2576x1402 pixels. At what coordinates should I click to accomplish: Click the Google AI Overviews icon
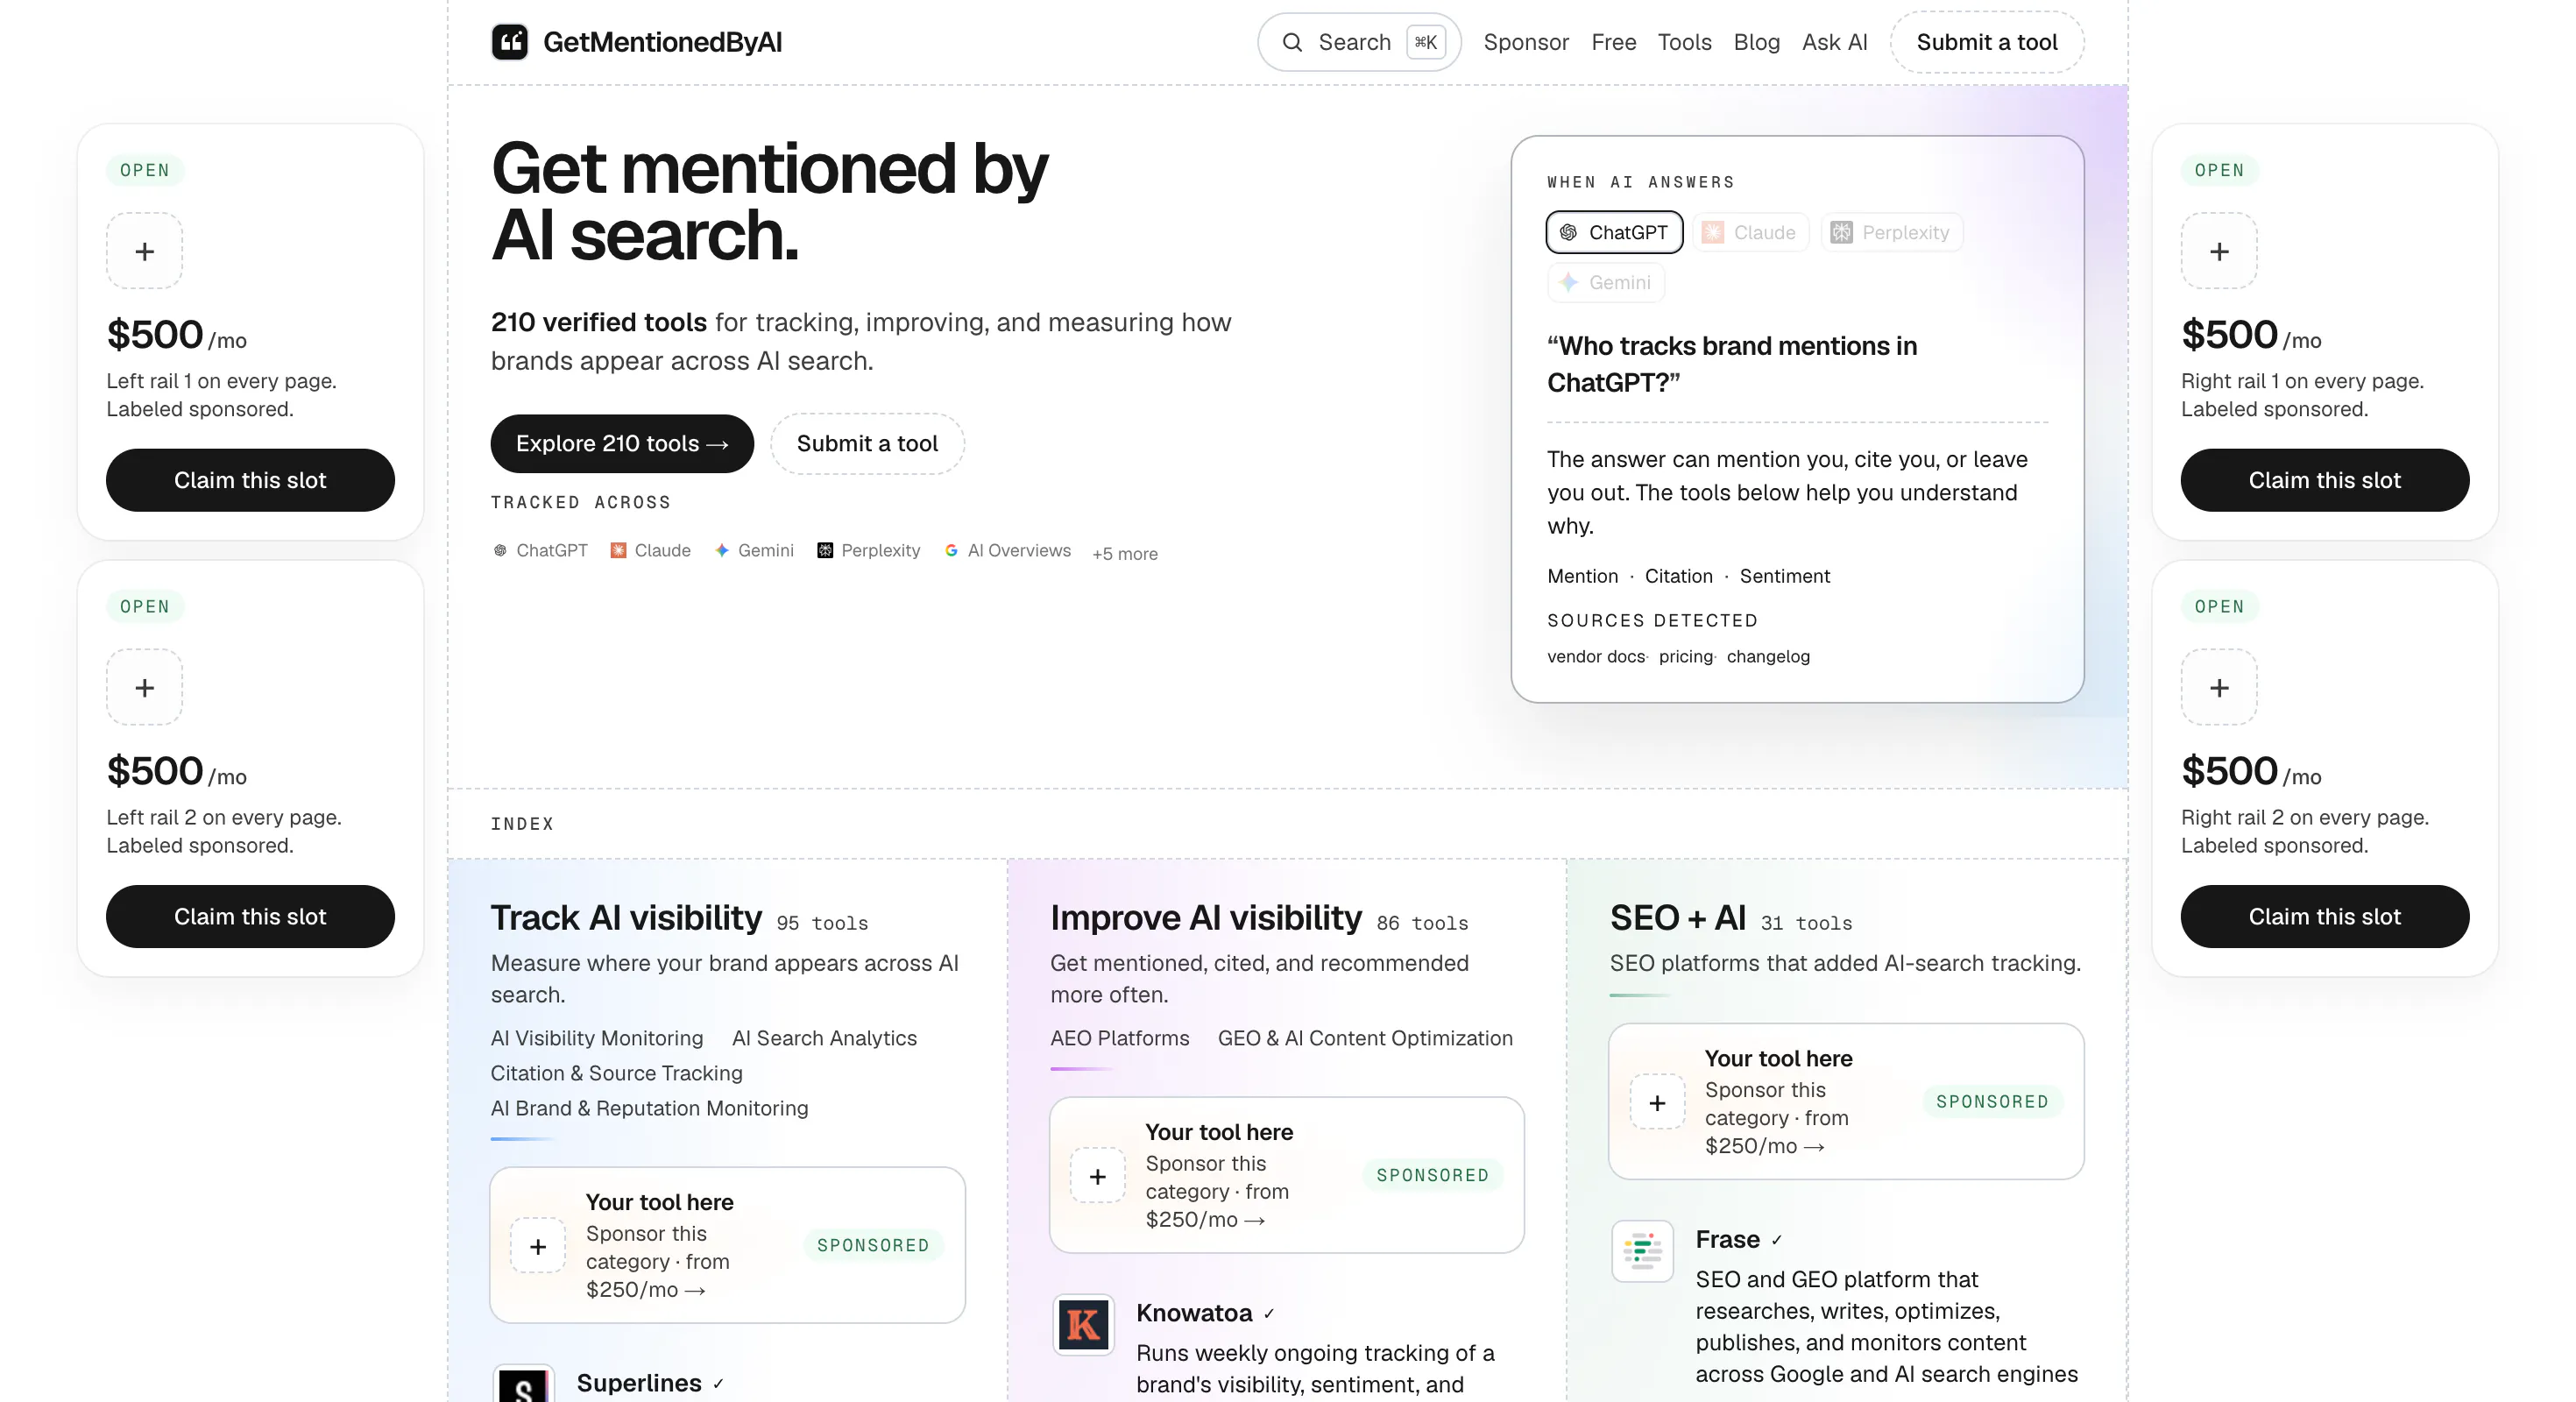(951, 550)
